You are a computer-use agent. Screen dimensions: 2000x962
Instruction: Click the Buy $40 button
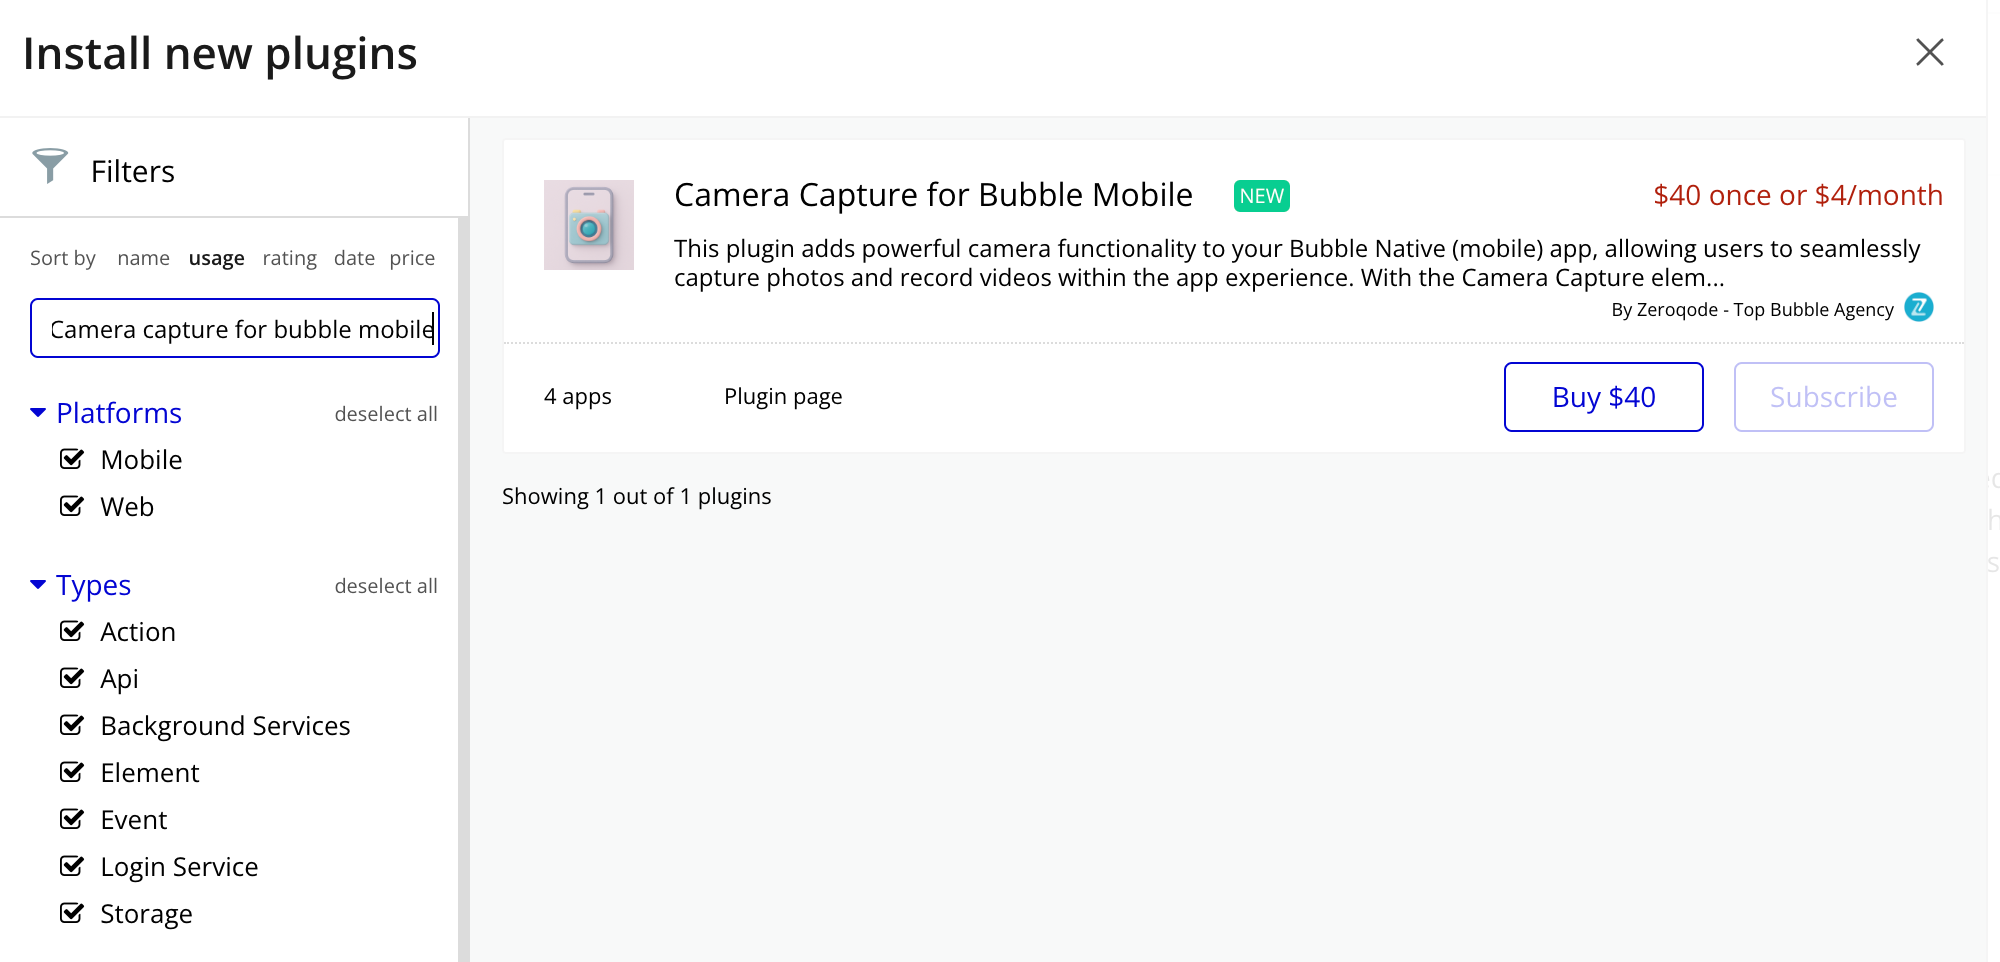(x=1603, y=397)
